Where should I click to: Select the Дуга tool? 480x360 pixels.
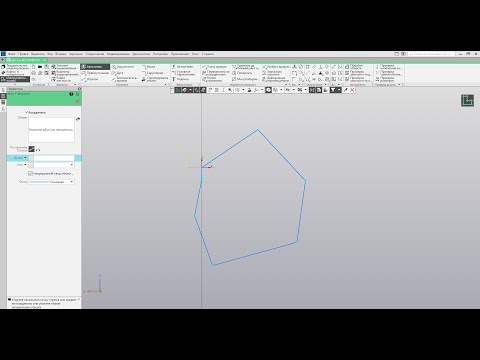pos(117,73)
